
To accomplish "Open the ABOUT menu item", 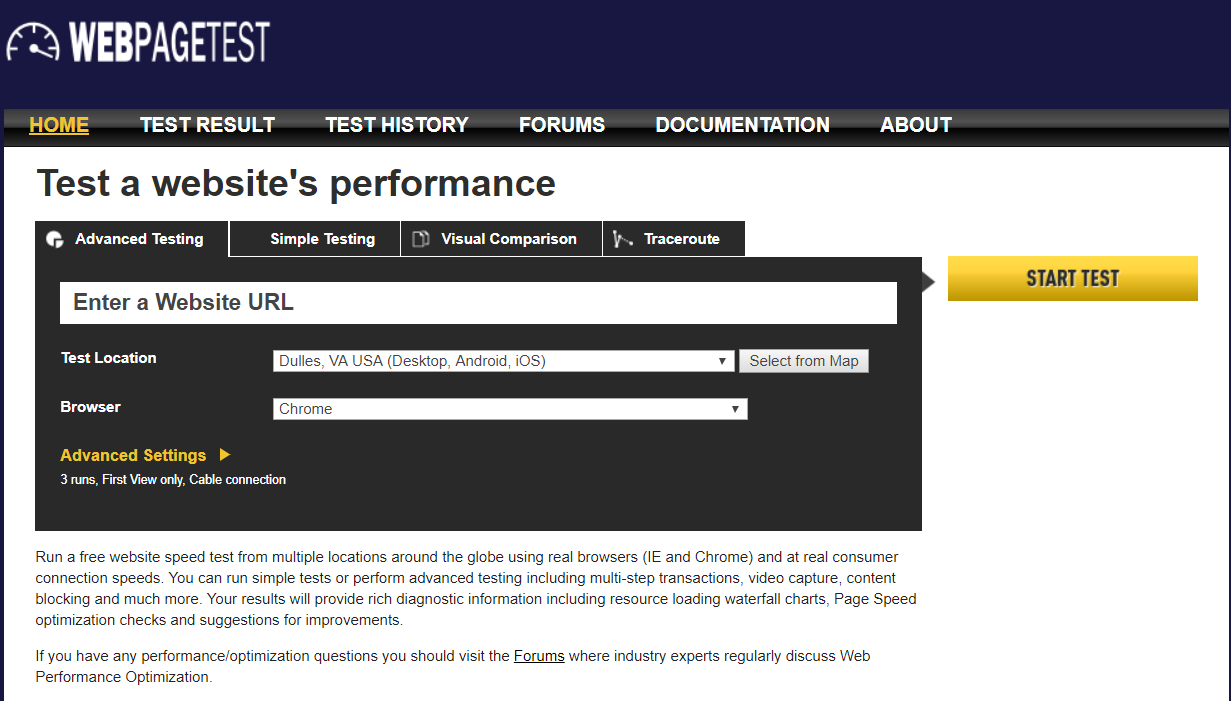I will click(x=916, y=125).
